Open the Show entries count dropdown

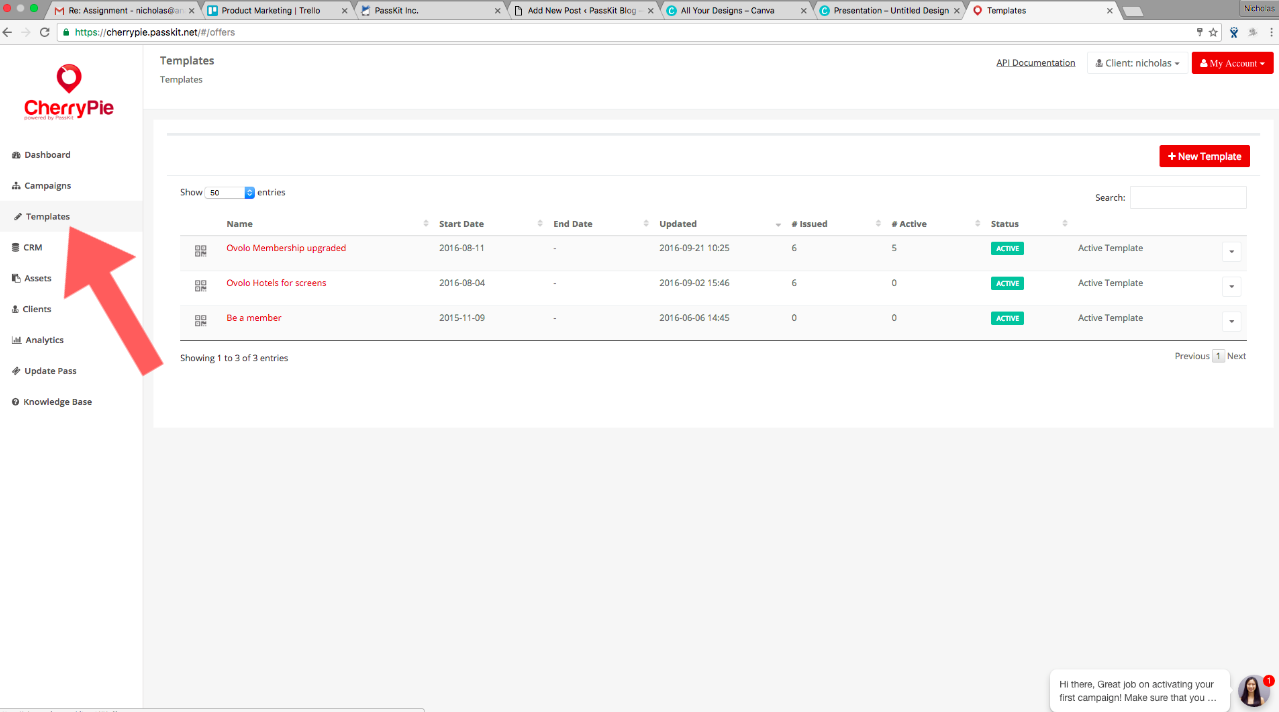click(x=231, y=192)
